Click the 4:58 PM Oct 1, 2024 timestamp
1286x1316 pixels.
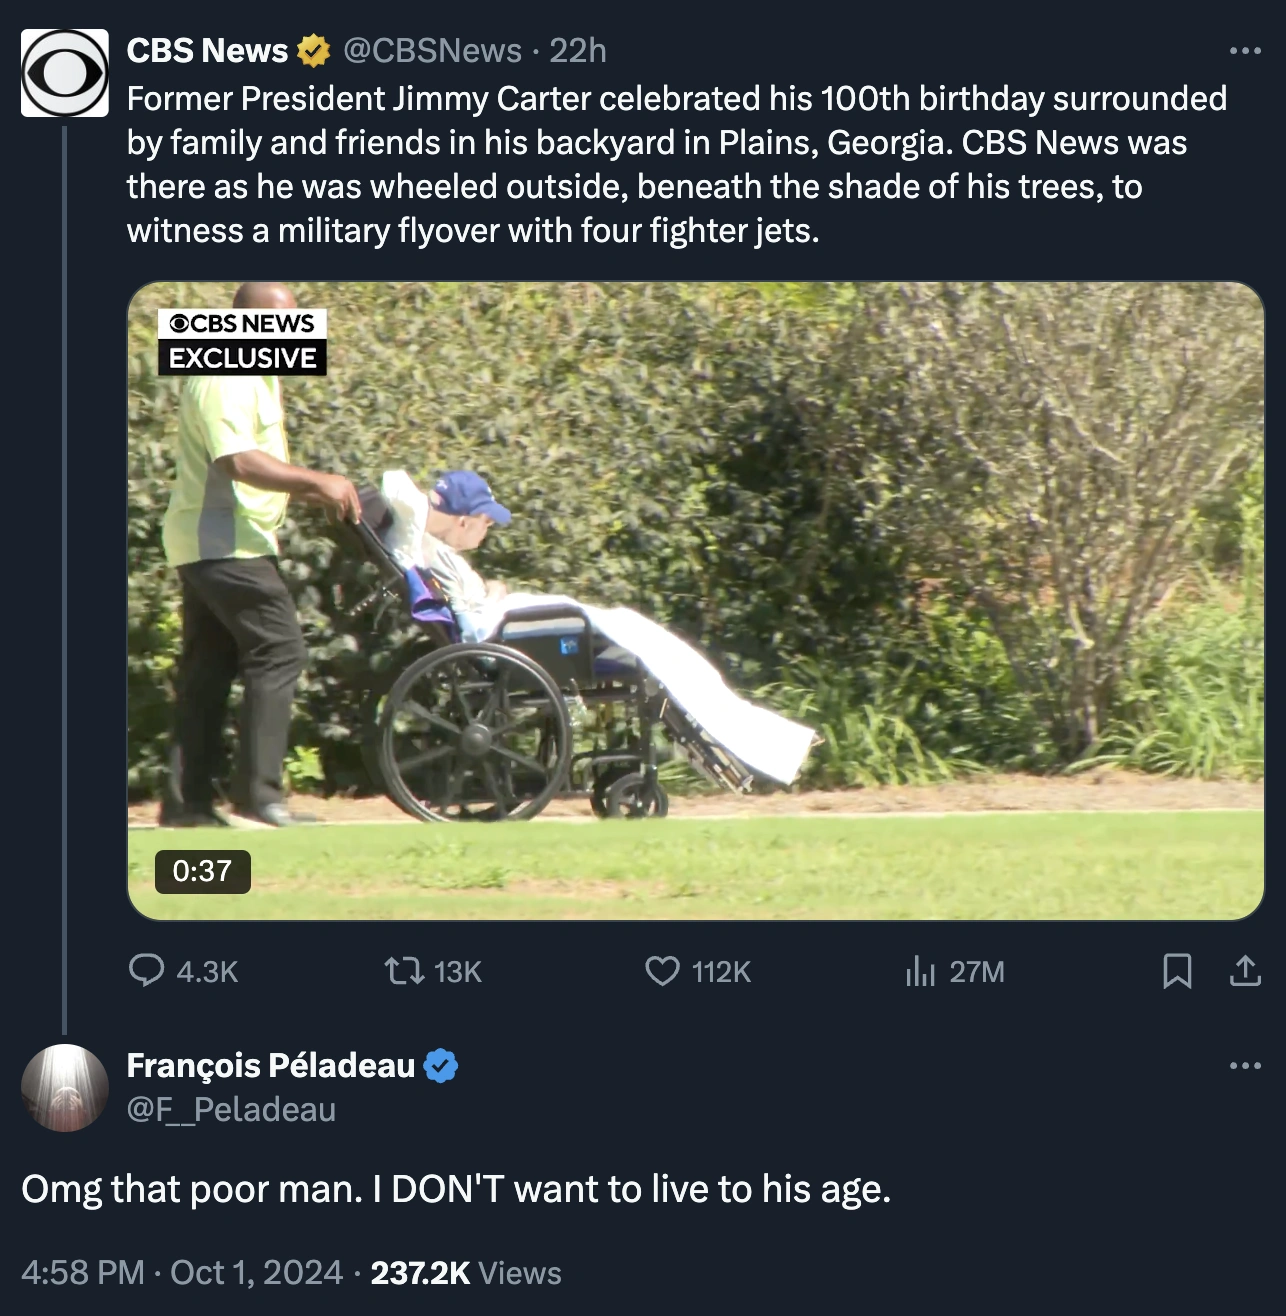coord(182,1272)
